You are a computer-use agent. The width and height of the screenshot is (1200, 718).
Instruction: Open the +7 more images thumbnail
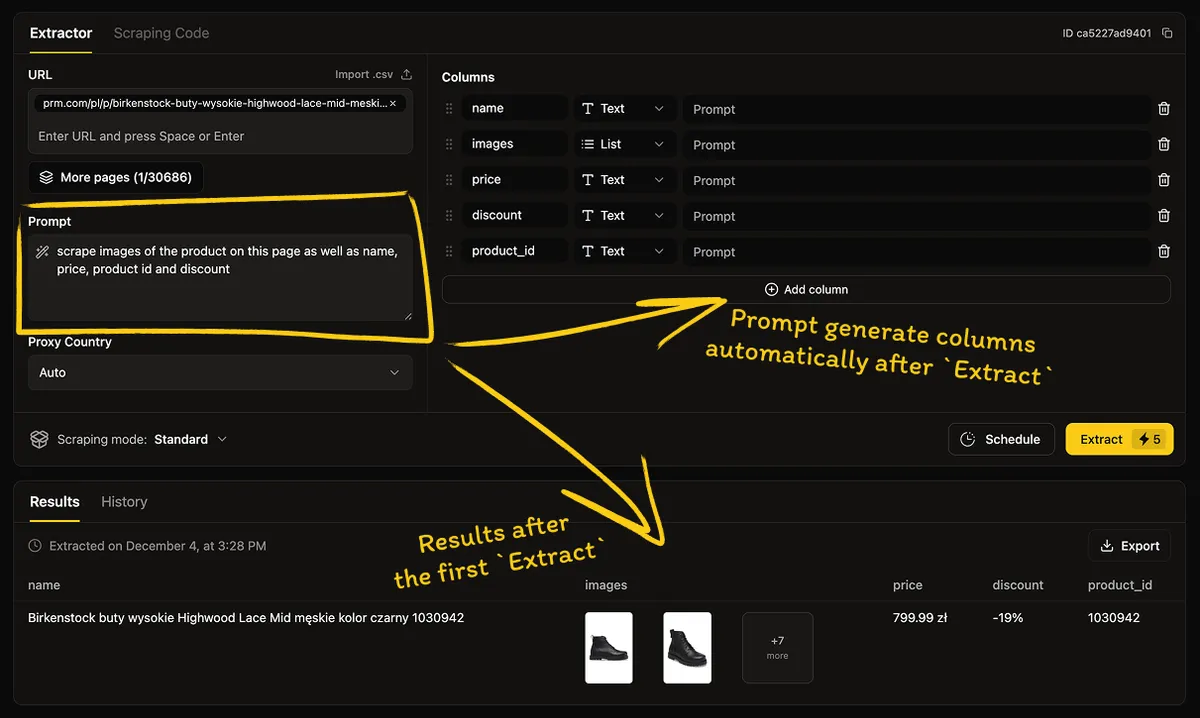(x=777, y=647)
